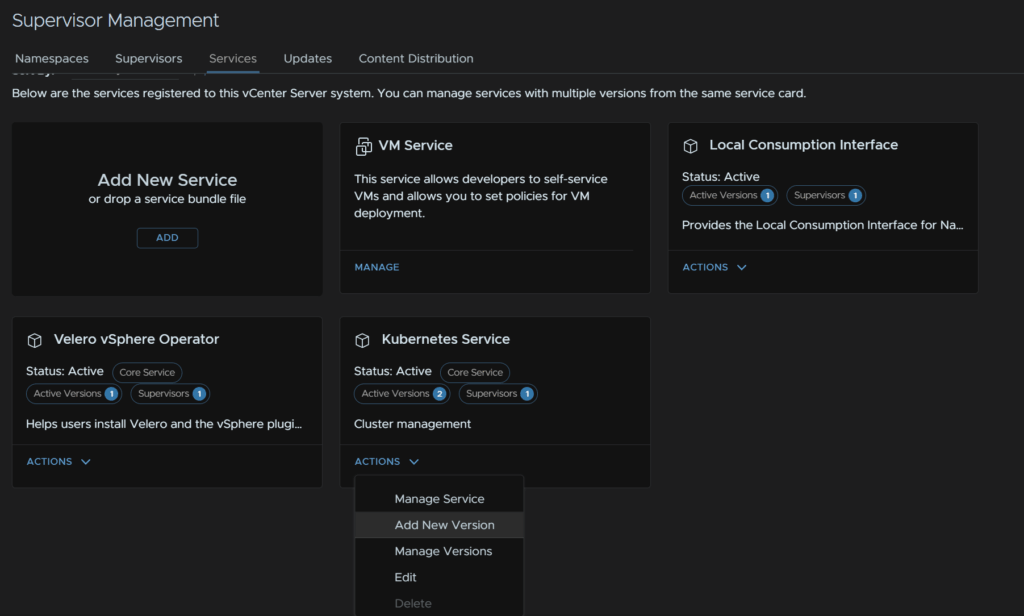Click MANAGE on the VM Service card

click(x=377, y=267)
